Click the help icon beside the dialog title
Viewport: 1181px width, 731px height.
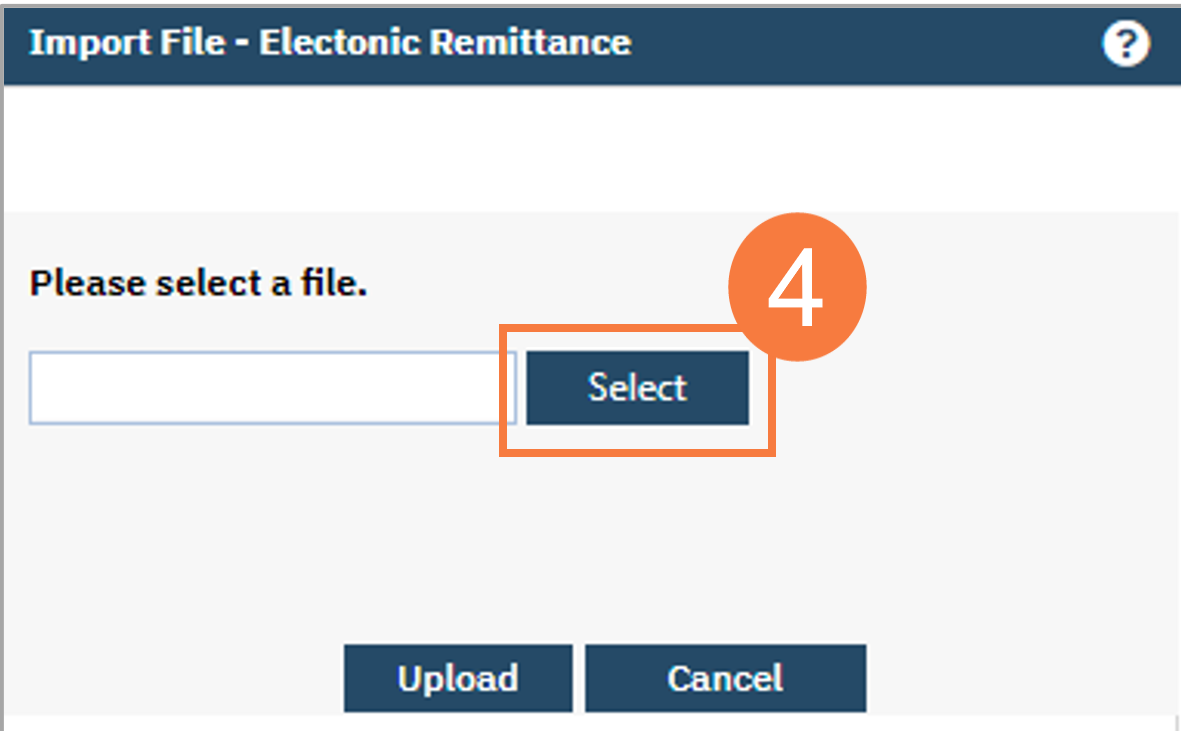[1126, 43]
